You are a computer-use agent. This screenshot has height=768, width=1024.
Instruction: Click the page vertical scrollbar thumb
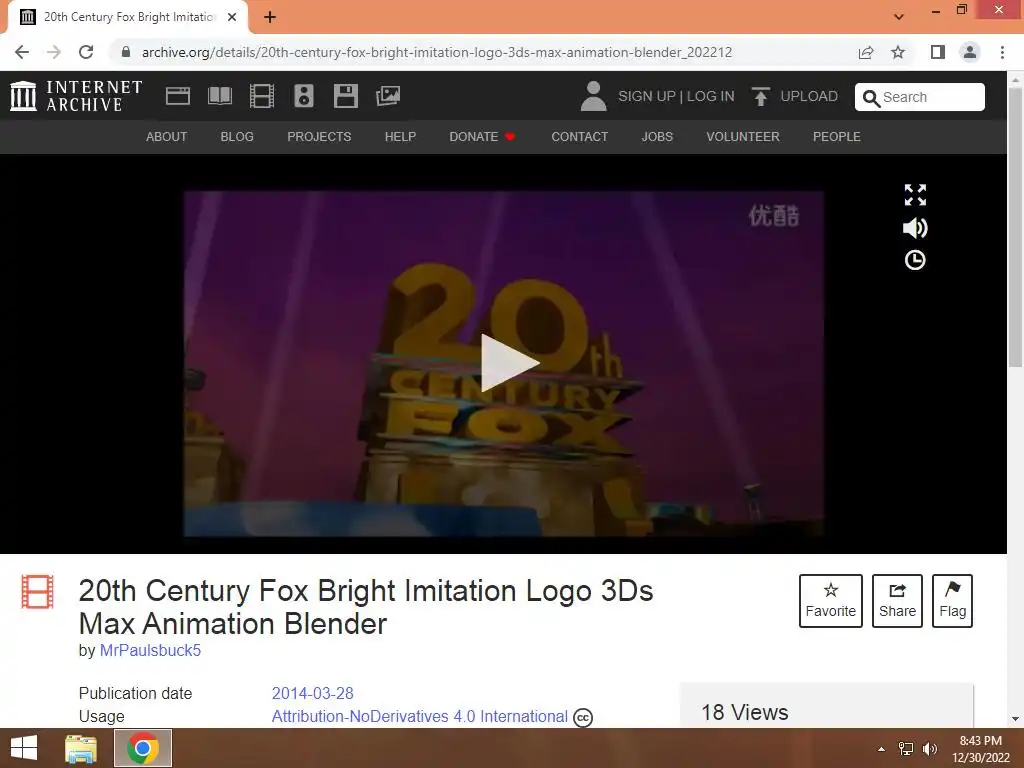point(1015,229)
